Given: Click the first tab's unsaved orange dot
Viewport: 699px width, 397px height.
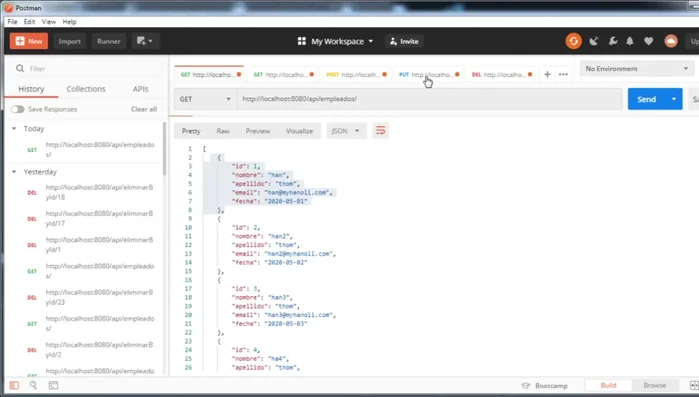Looking at the screenshot, I should coord(239,74).
